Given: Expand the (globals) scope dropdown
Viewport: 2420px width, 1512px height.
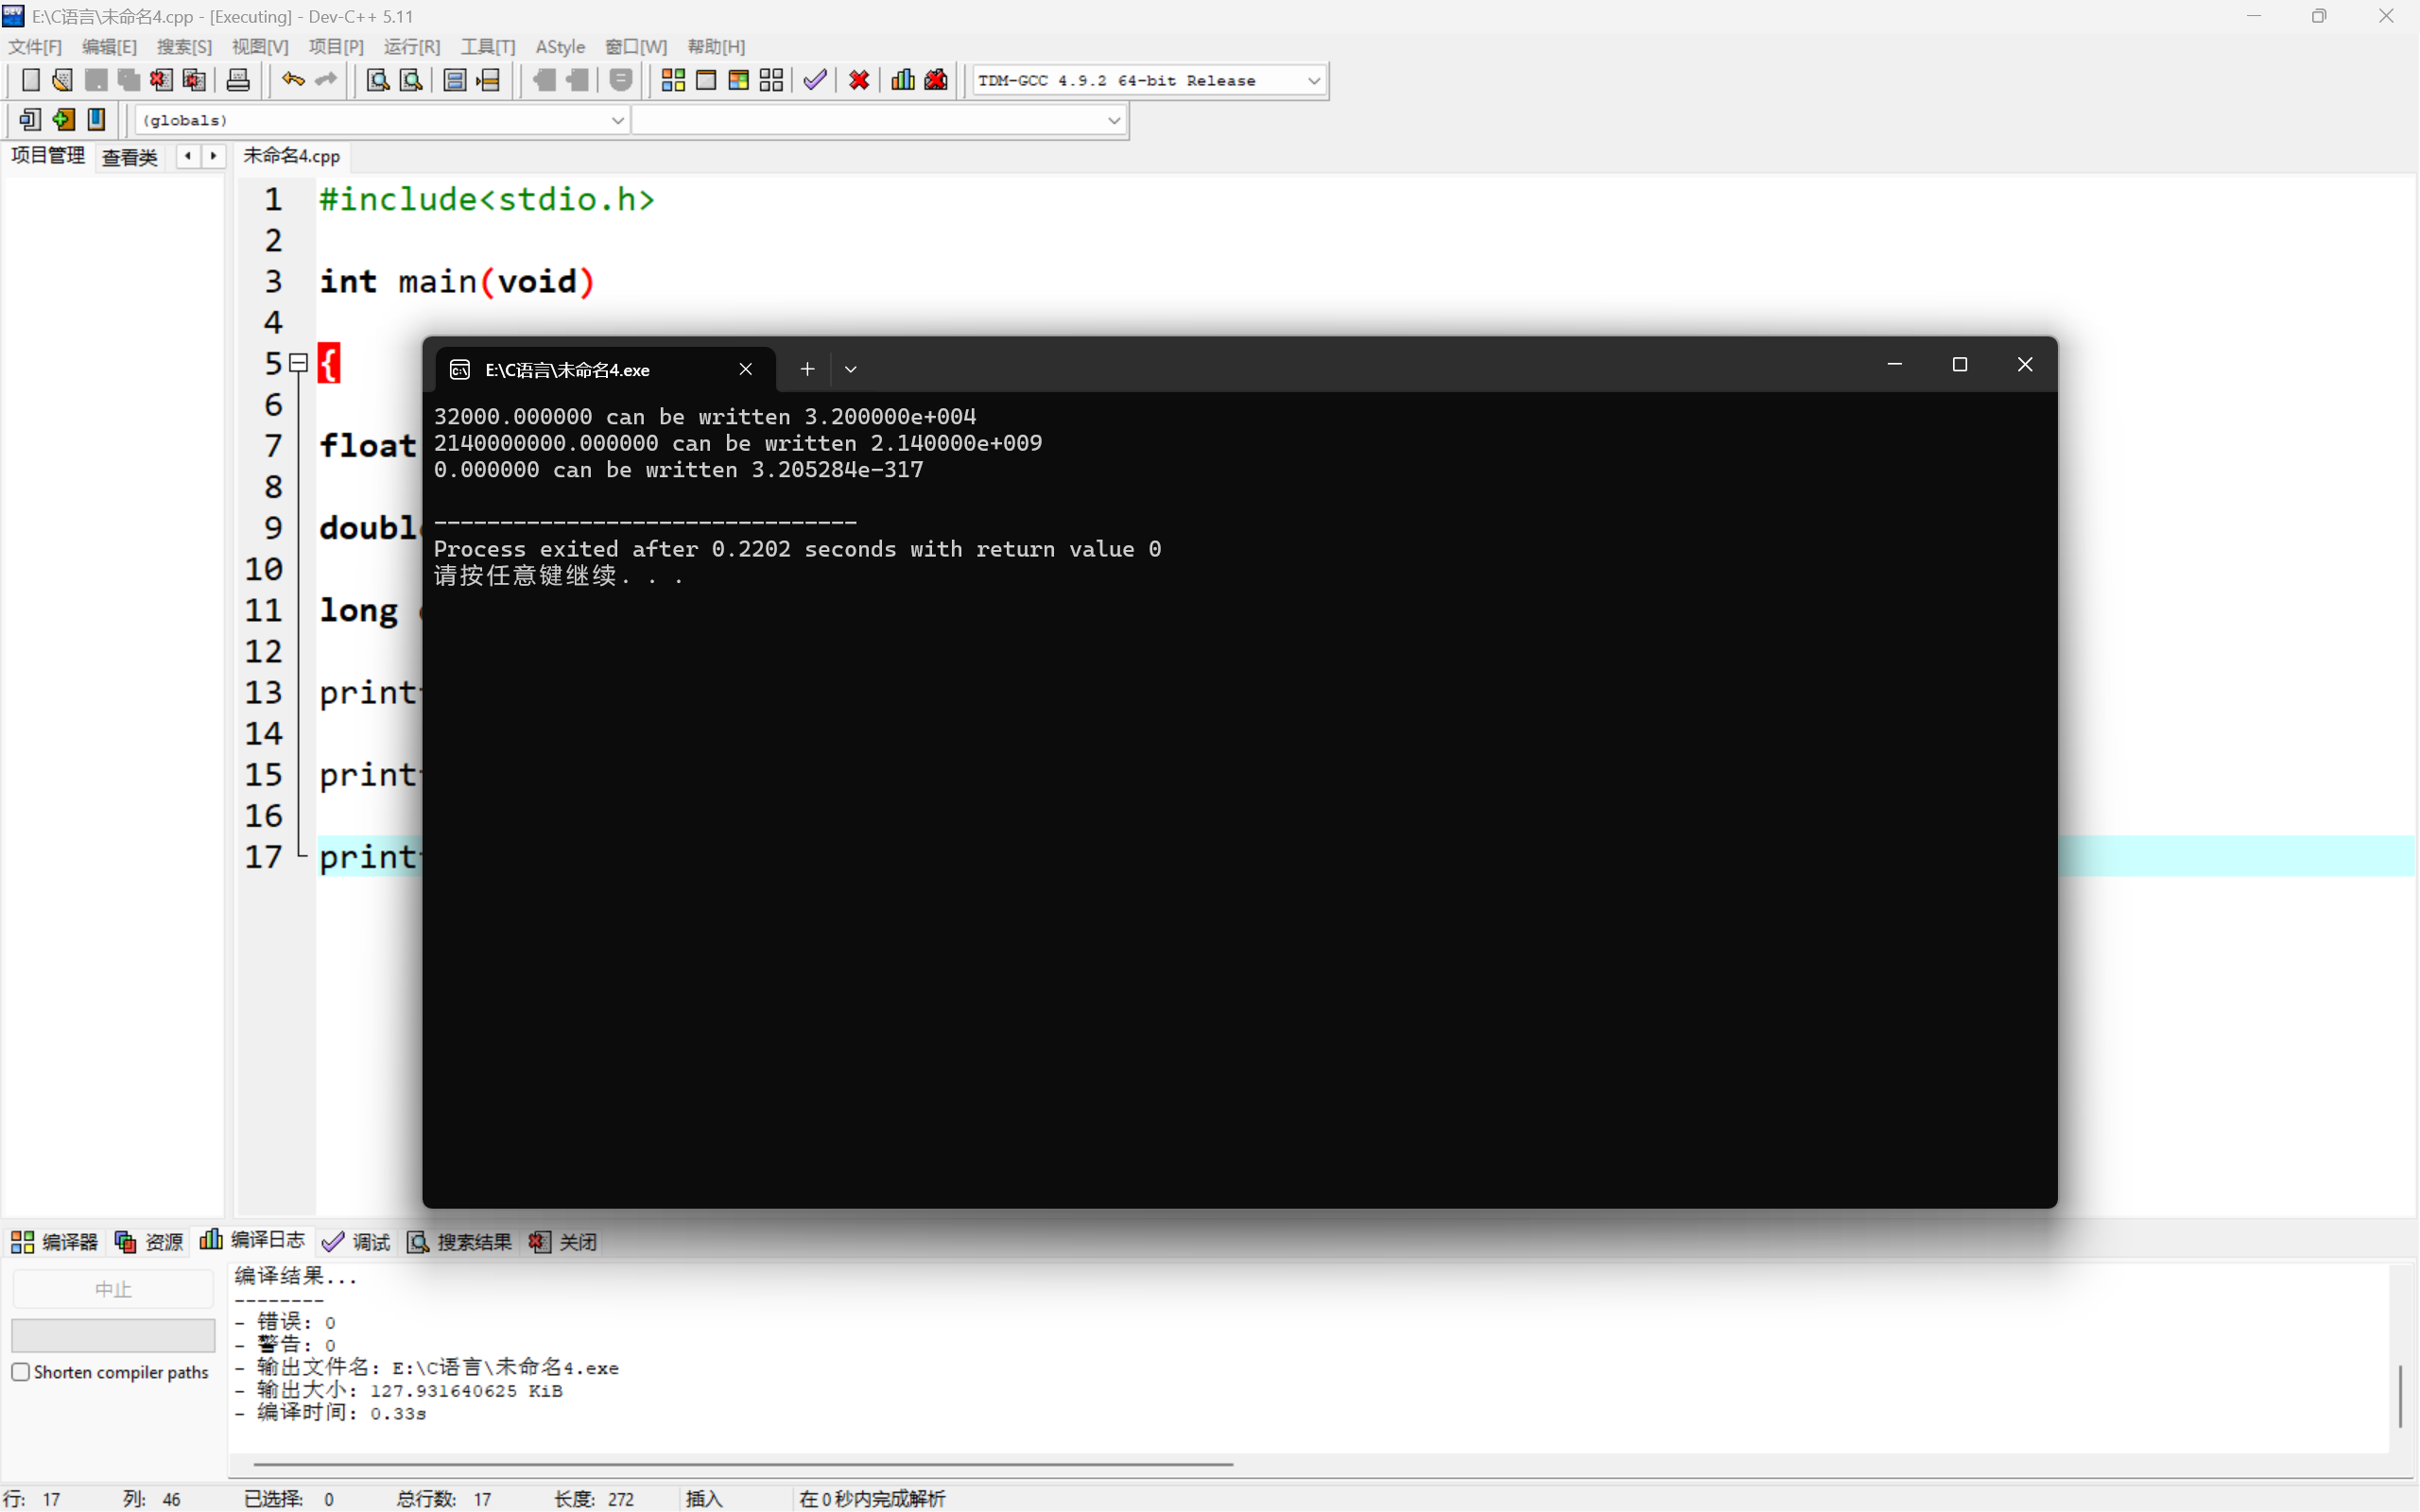Looking at the screenshot, I should point(617,120).
